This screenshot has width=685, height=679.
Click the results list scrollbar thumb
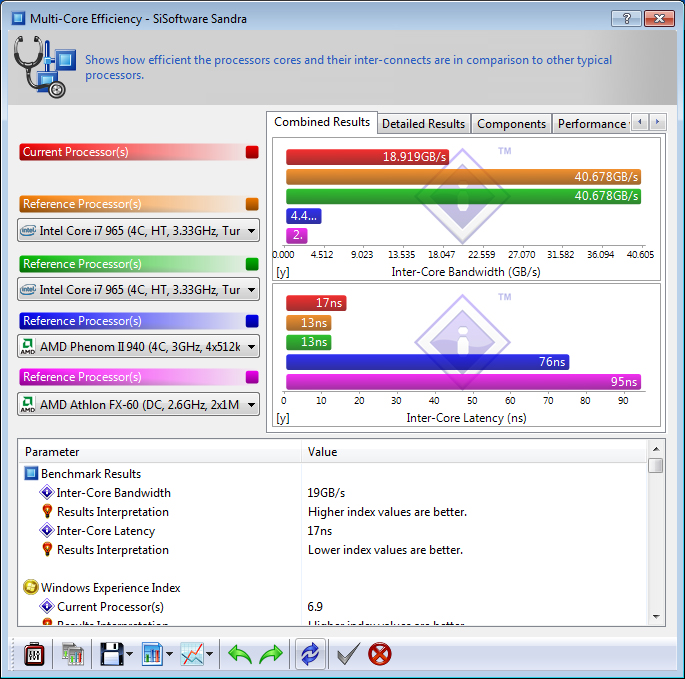pos(656,465)
